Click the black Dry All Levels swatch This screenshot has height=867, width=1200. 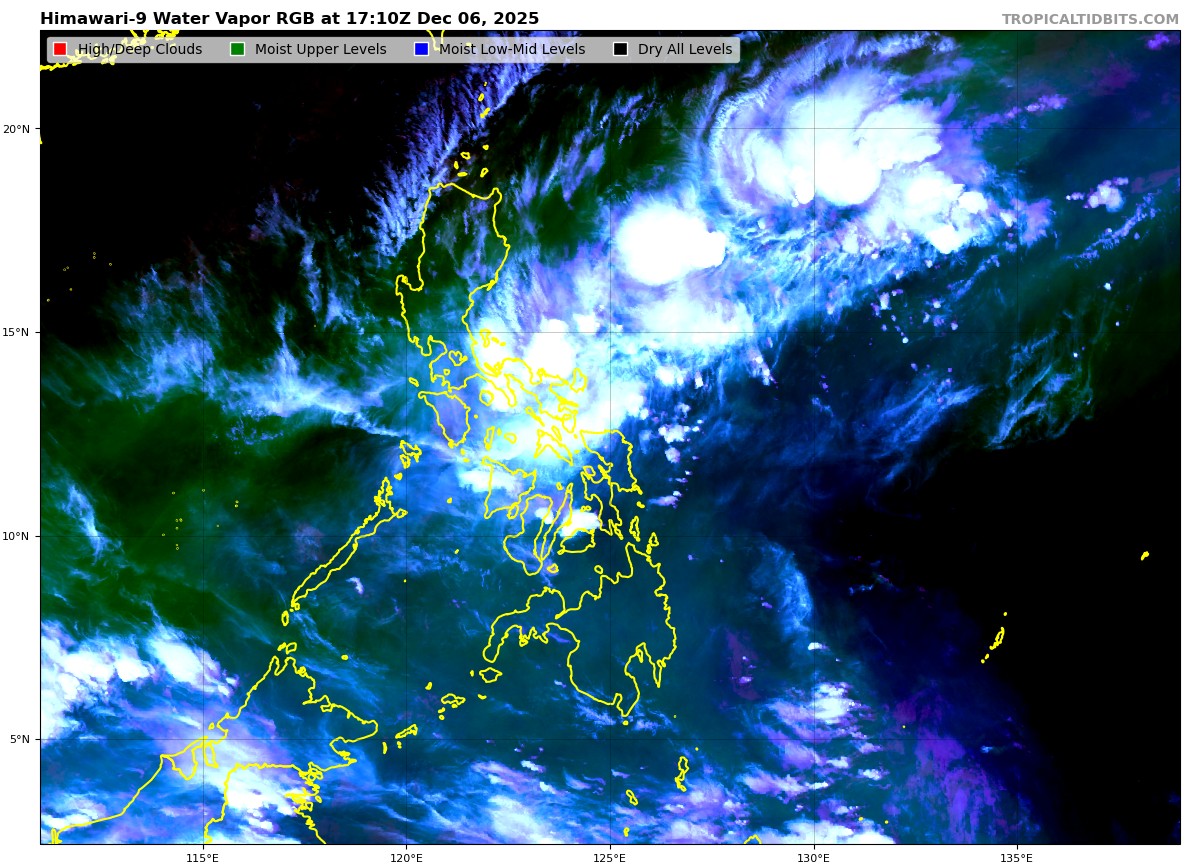coord(620,49)
